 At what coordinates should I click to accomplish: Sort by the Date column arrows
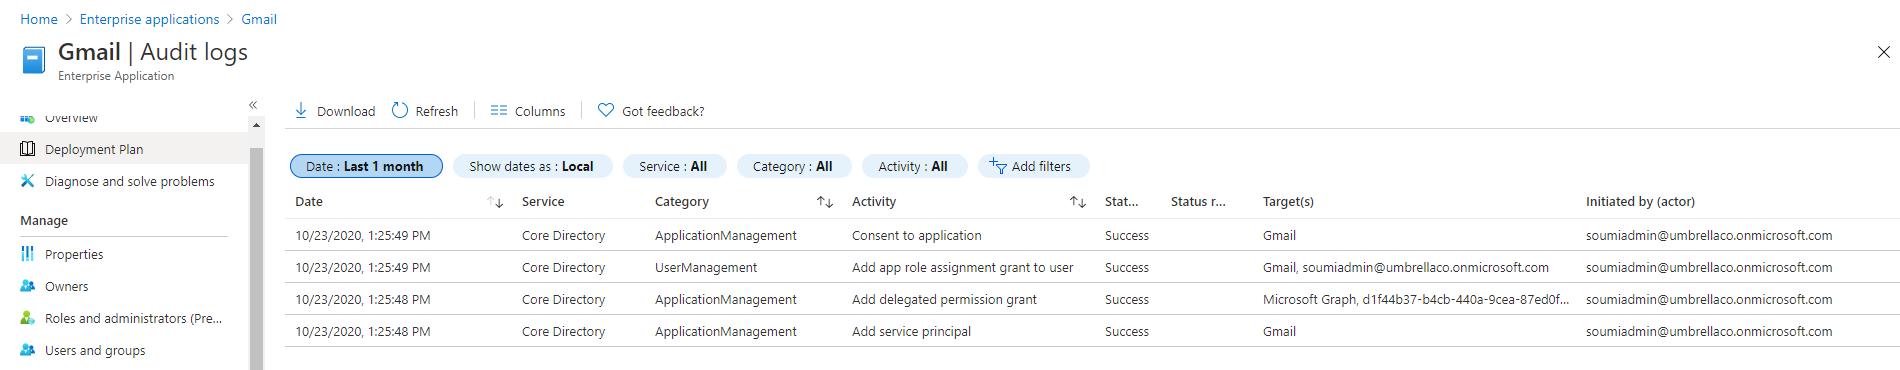(495, 202)
